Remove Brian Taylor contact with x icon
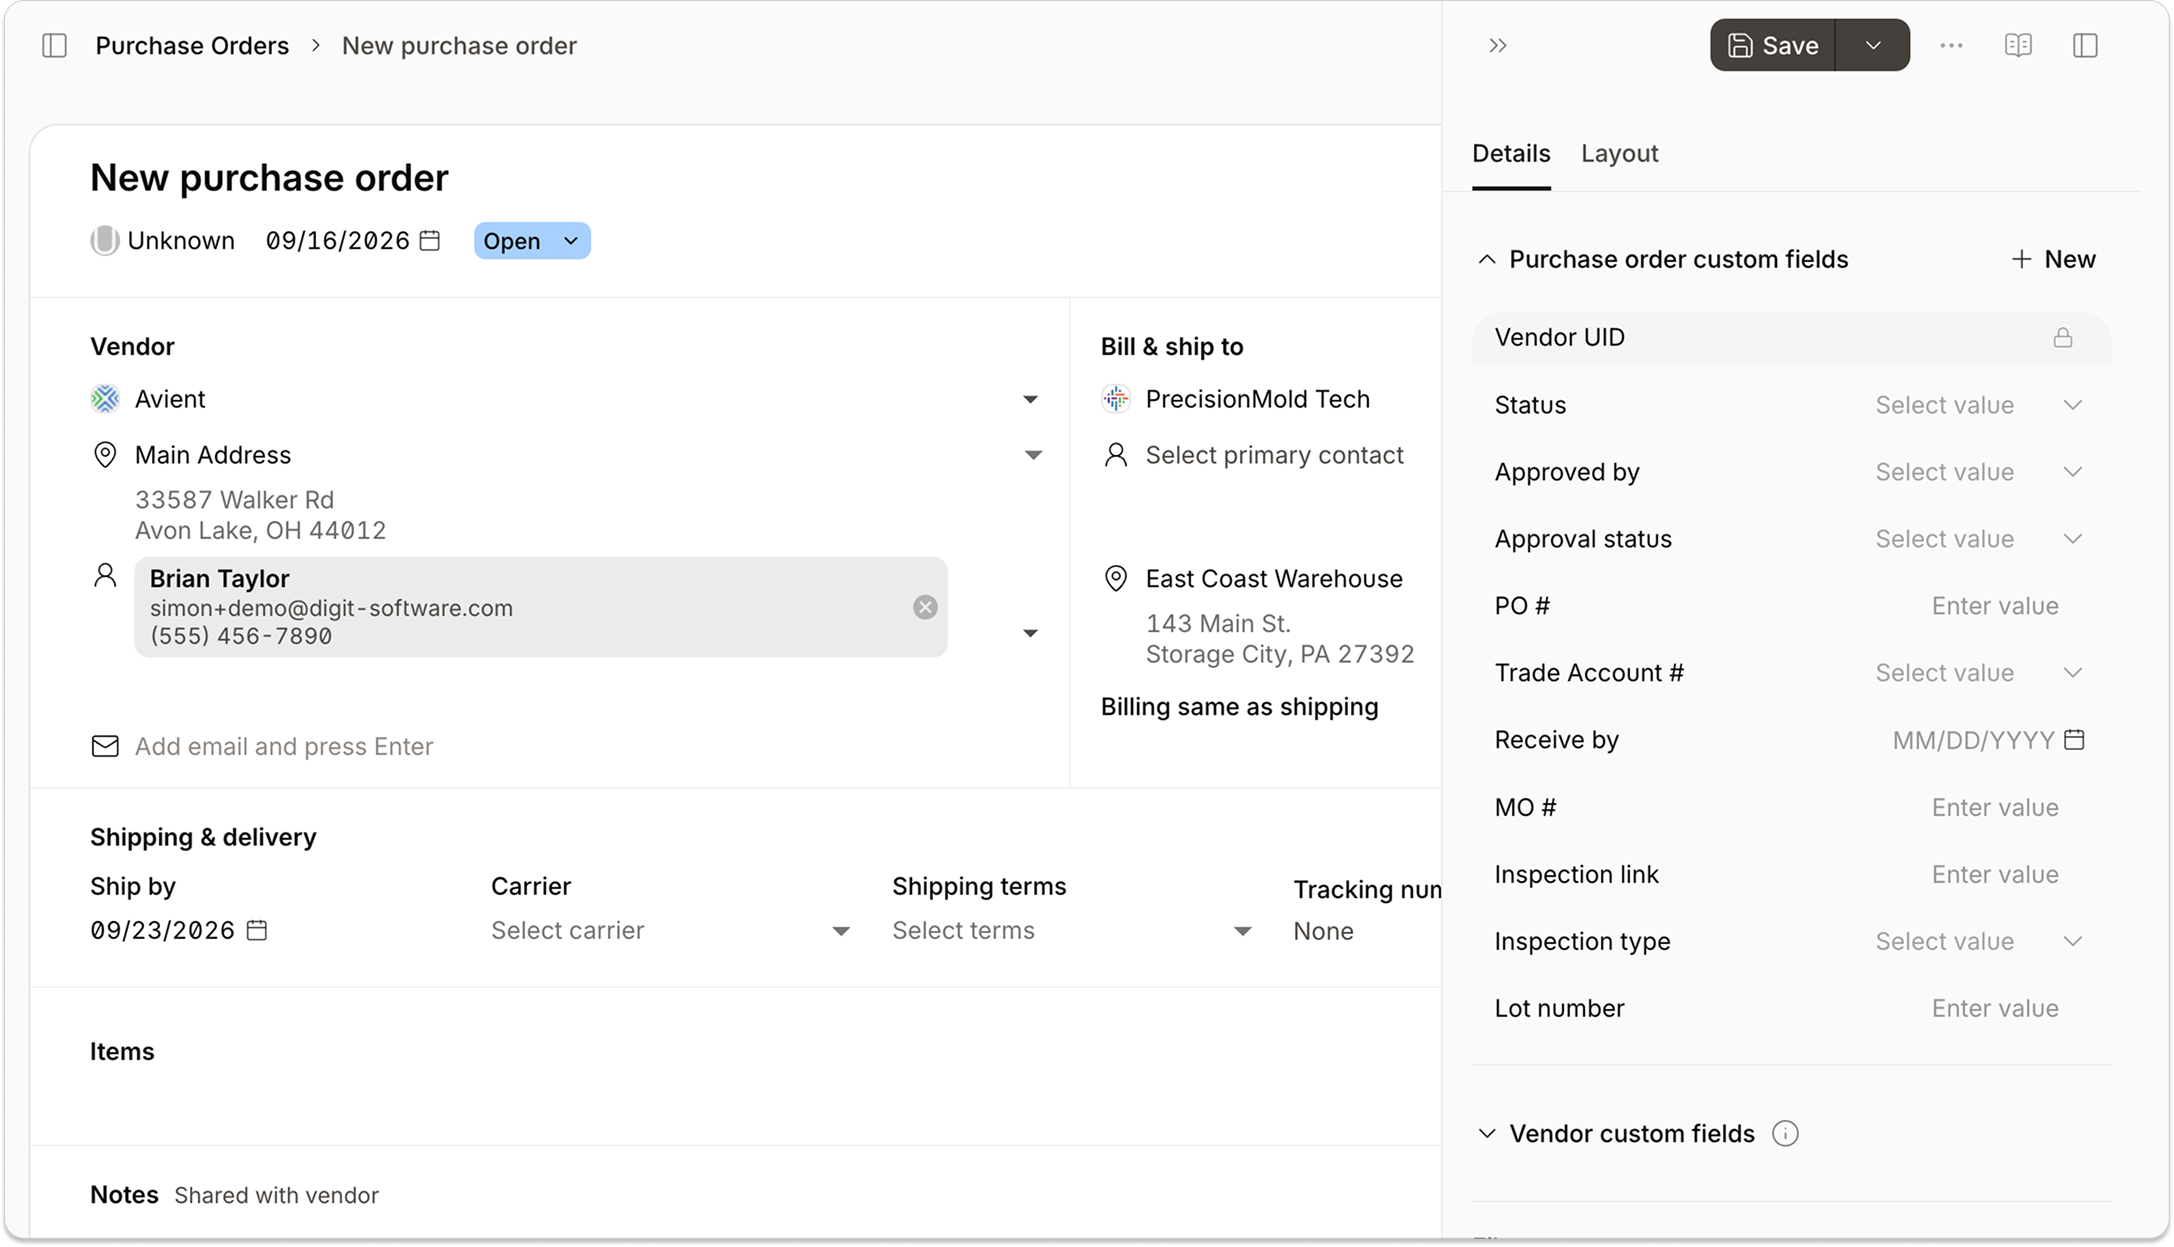The image size is (2174, 1247). 925,607
